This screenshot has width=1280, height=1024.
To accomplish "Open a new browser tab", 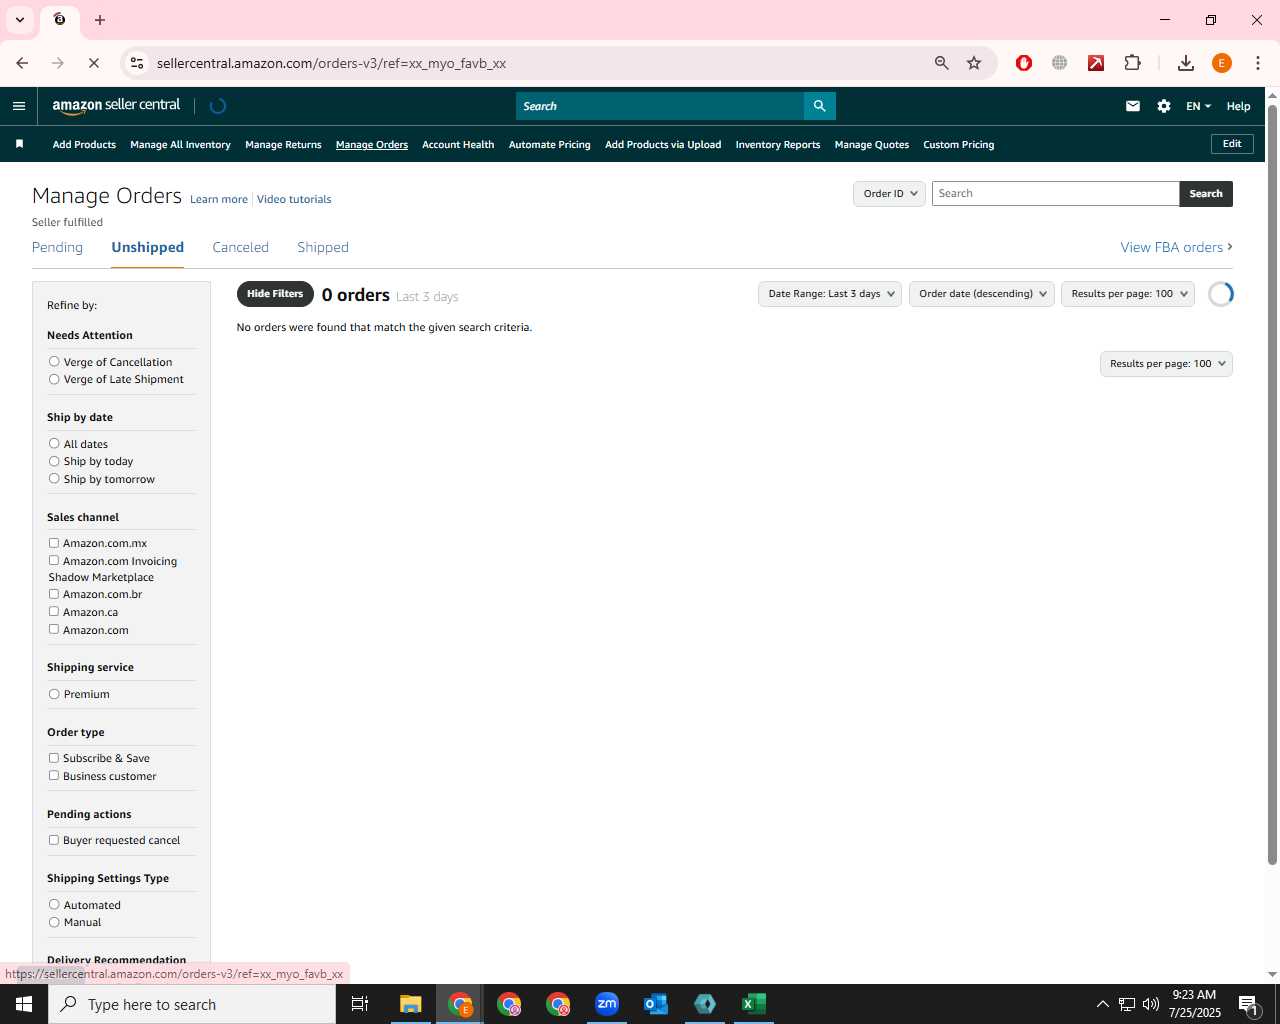I will [x=100, y=20].
